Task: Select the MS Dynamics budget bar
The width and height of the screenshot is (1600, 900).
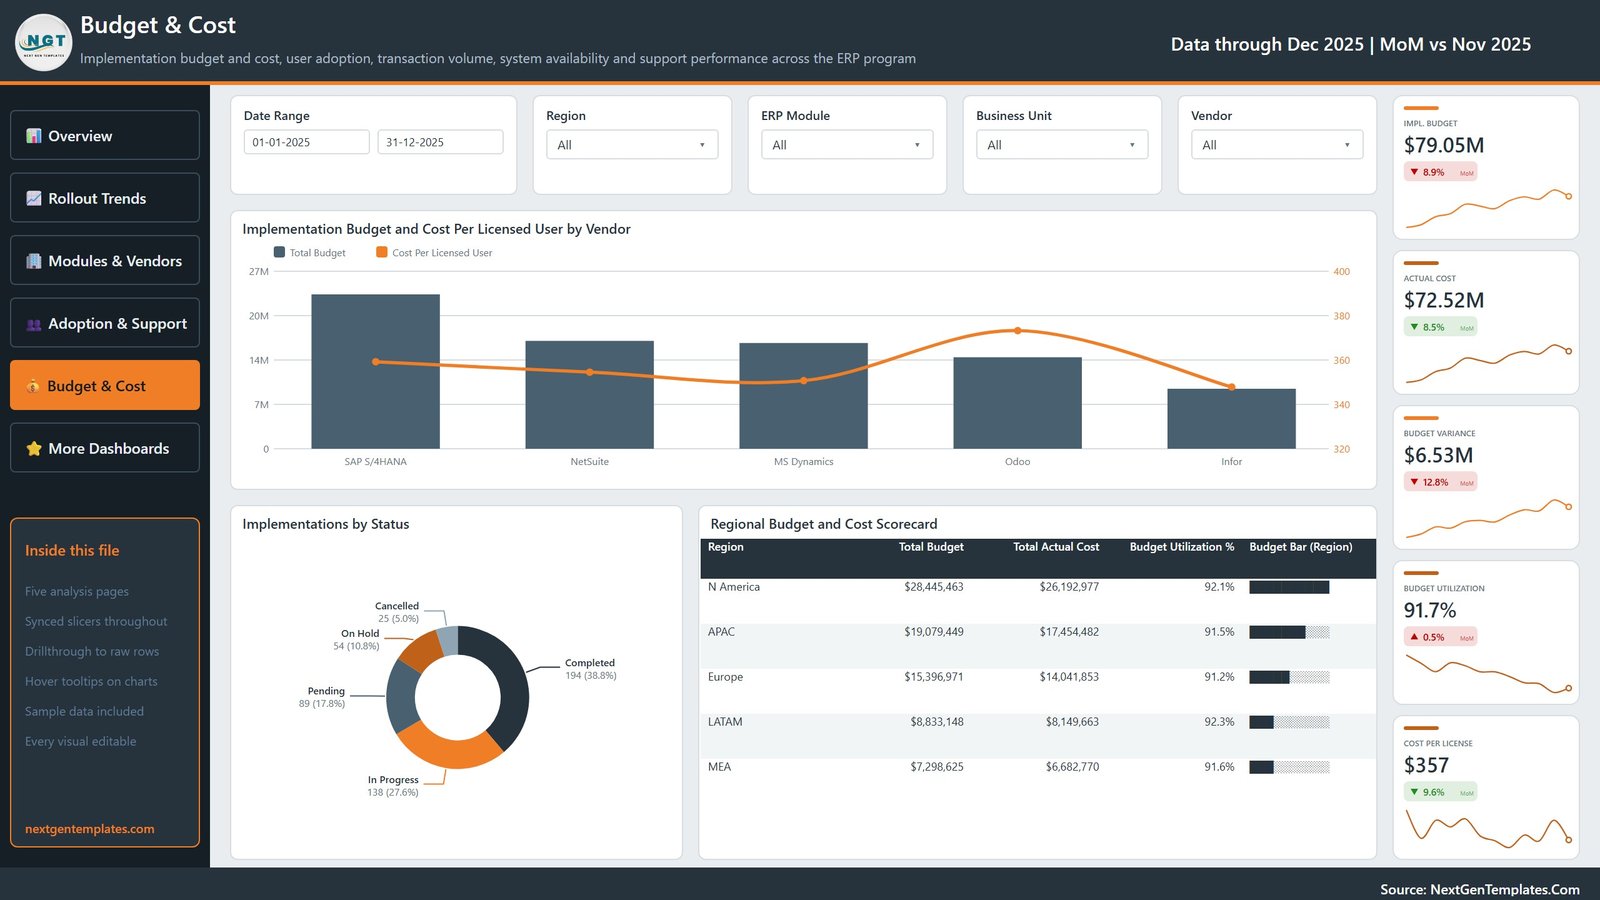Action: click(804, 396)
